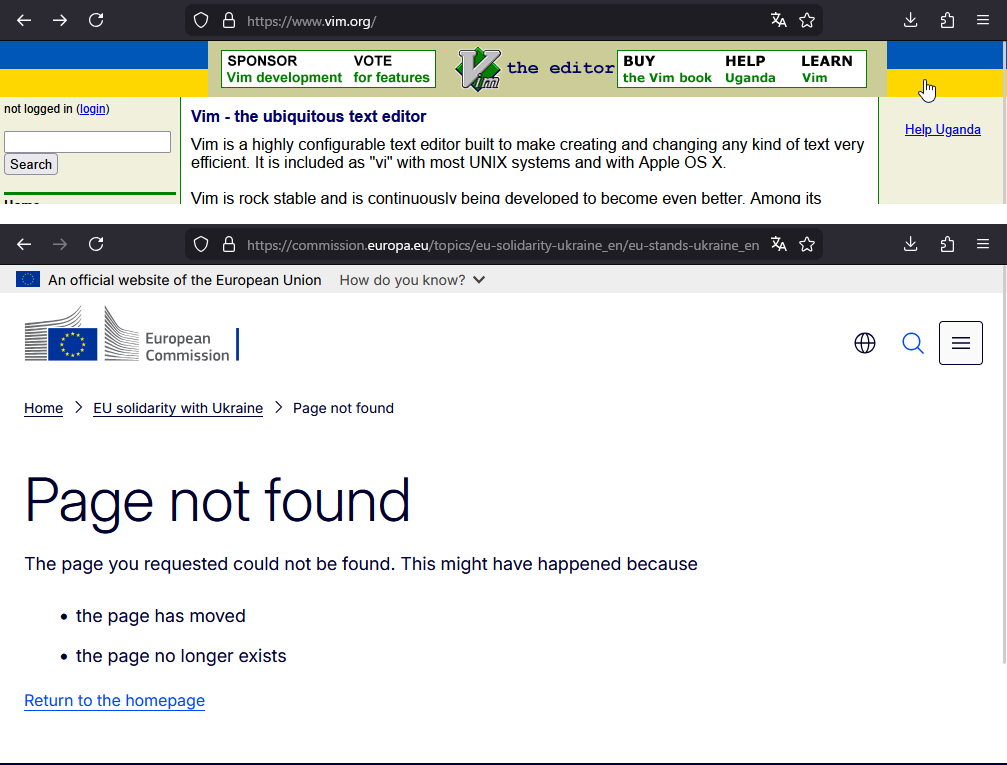Click the EU flag icon in official banner
1007x765 pixels.
tap(28, 279)
